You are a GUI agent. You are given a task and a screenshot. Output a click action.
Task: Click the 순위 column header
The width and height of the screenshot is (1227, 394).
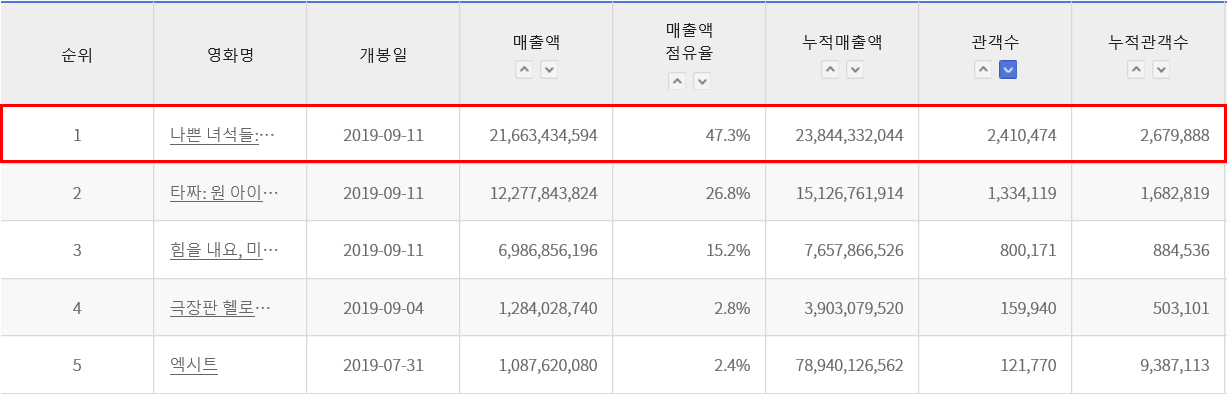pyautogui.click(x=77, y=54)
